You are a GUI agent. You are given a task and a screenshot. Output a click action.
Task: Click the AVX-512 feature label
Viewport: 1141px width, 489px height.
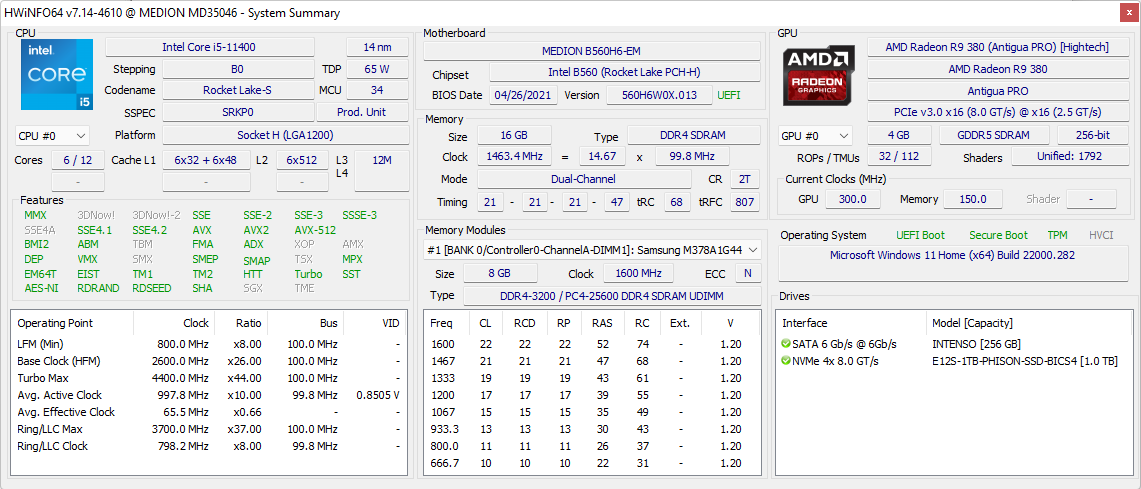(315, 230)
